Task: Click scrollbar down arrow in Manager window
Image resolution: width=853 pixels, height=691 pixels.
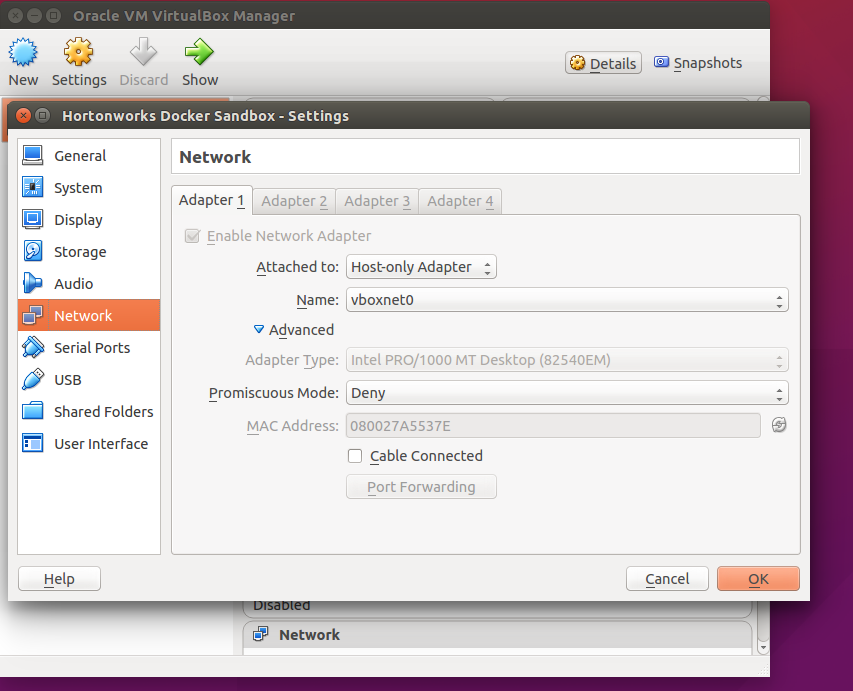Action: click(x=763, y=647)
